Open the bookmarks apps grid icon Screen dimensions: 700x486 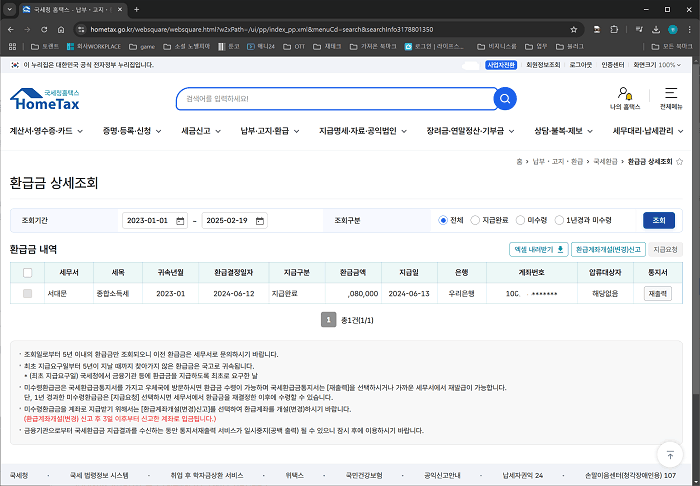12,46
